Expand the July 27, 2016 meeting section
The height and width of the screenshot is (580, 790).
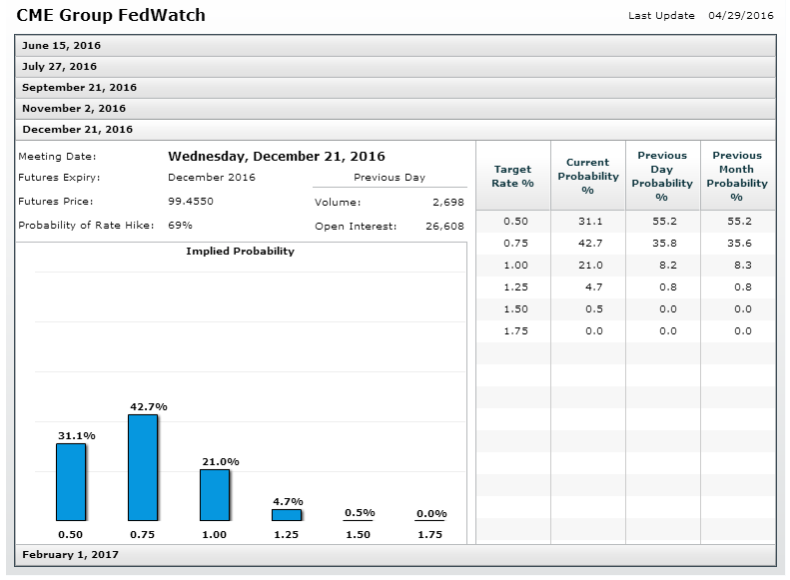[x=395, y=67]
